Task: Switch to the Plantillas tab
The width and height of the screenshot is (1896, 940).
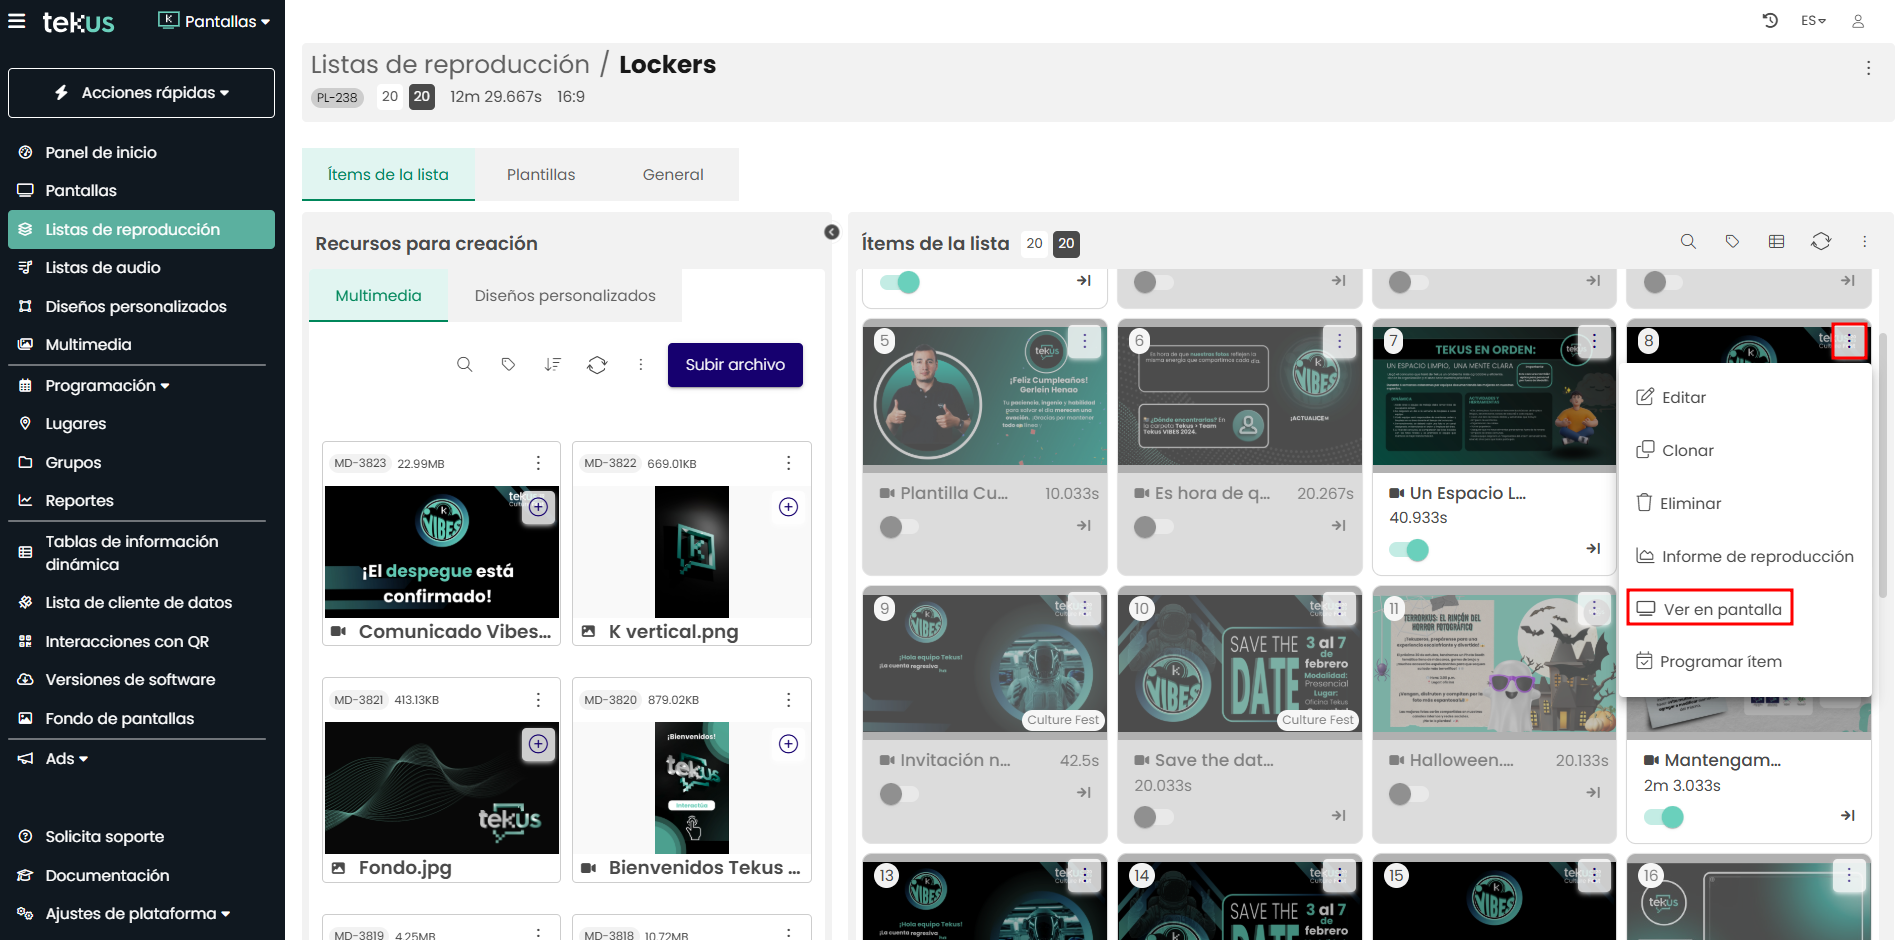Action: [x=541, y=175]
